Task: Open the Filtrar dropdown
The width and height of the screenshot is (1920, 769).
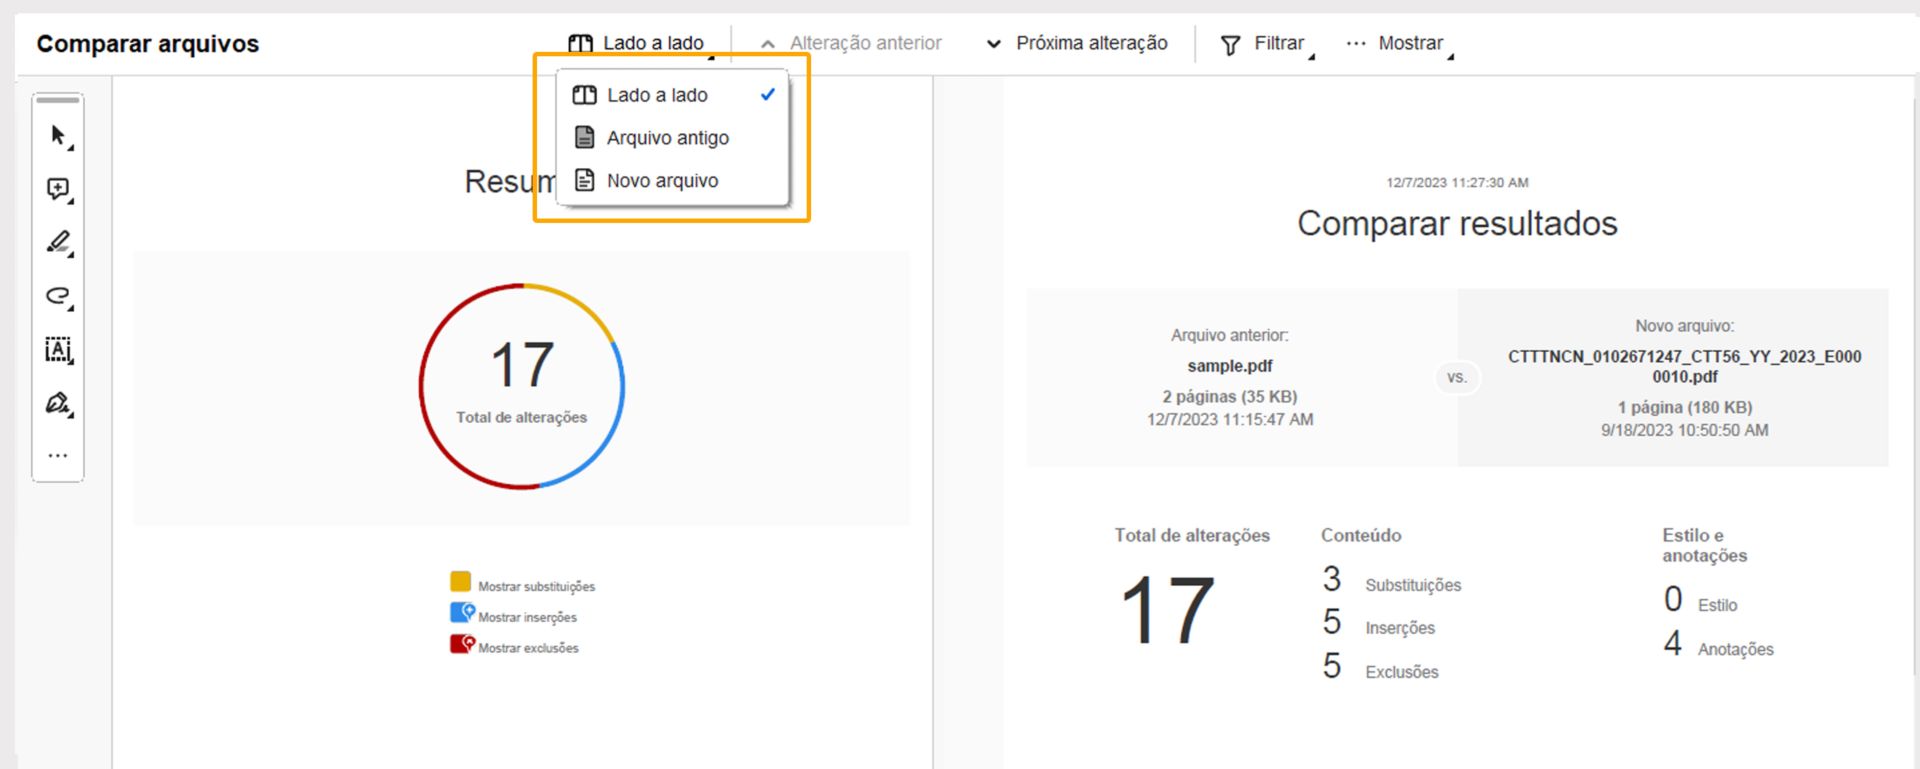Action: tap(1266, 43)
